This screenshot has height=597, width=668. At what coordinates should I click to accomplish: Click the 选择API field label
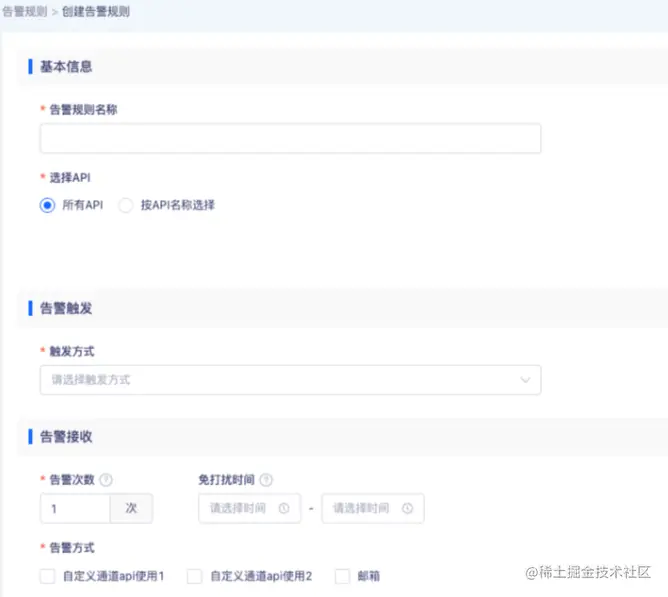tap(70, 177)
